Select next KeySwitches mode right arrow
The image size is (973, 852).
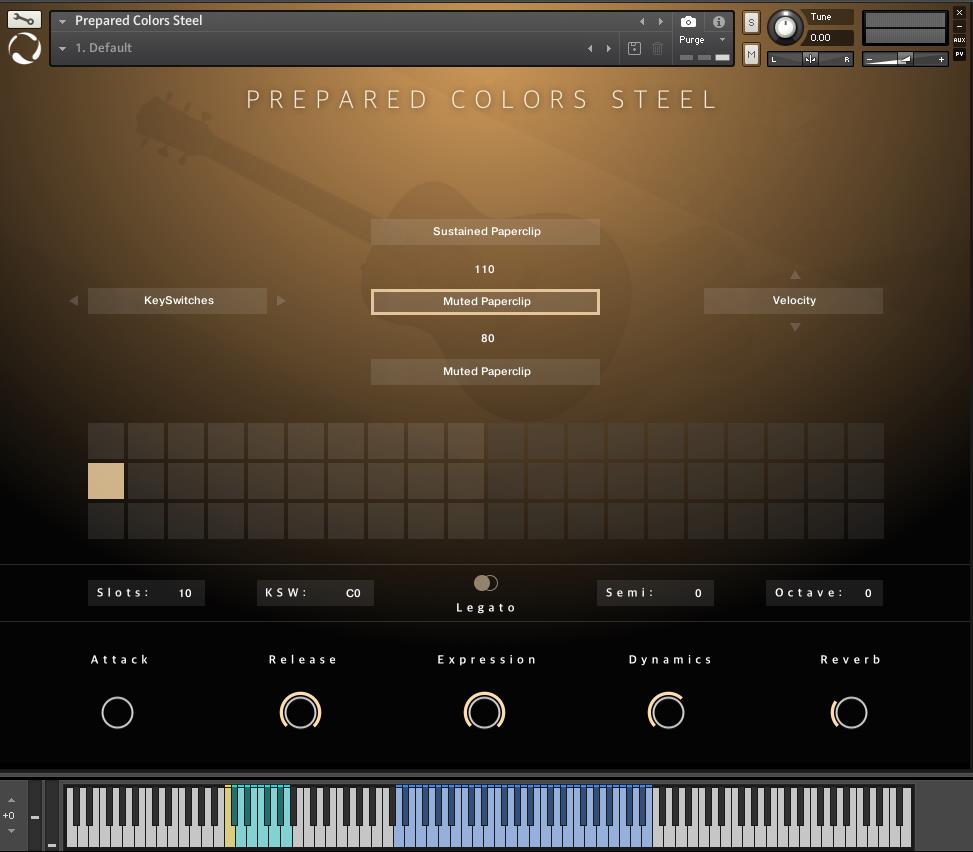pos(281,300)
